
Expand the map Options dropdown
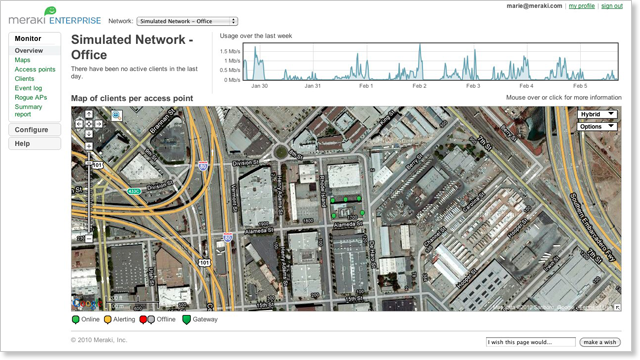click(597, 127)
